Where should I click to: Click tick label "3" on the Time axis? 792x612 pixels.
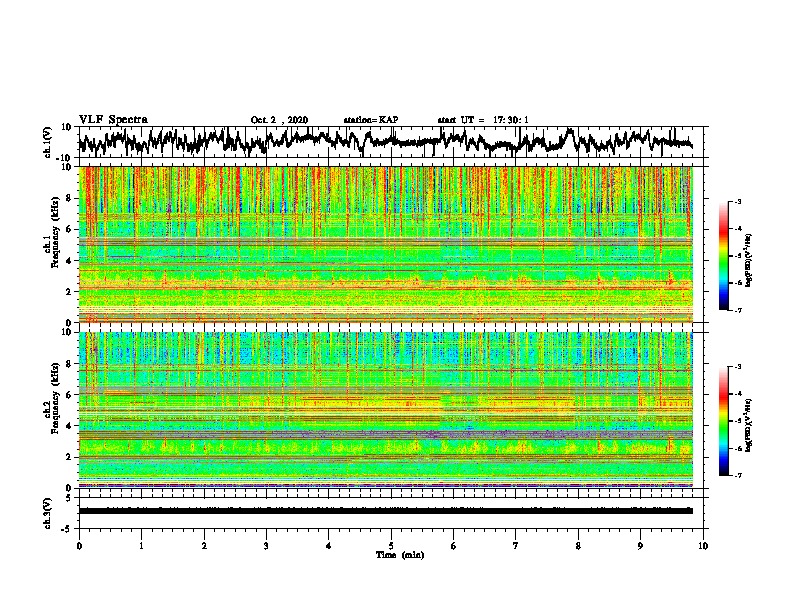pyautogui.click(x=266, y=546)
